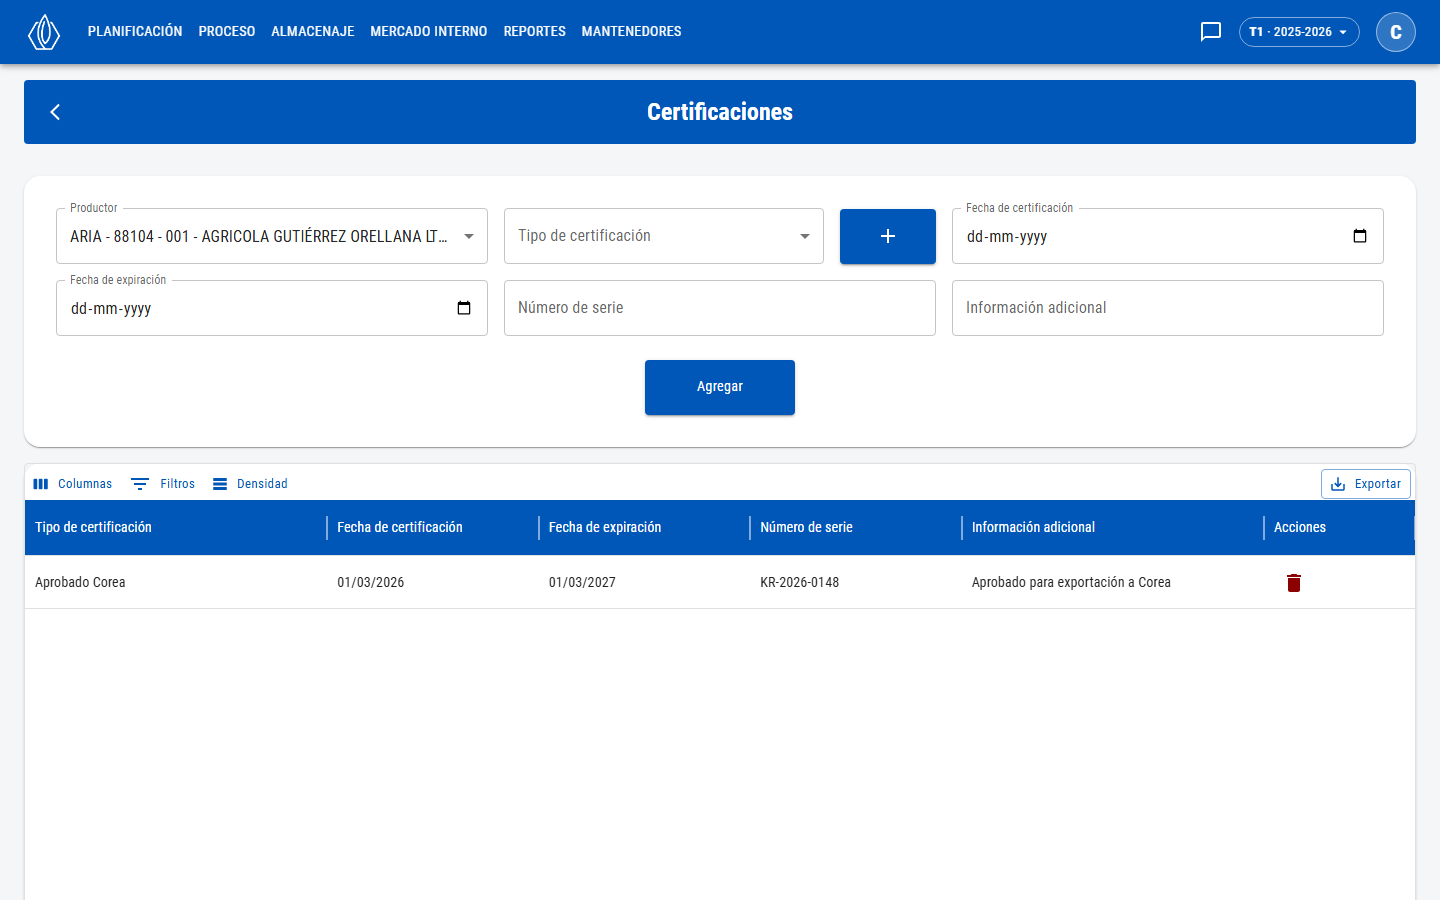This screenshot has width=1440, height=900.
Task: Select the KR-2026-0148 serial cell
Action: coord(856,582)
